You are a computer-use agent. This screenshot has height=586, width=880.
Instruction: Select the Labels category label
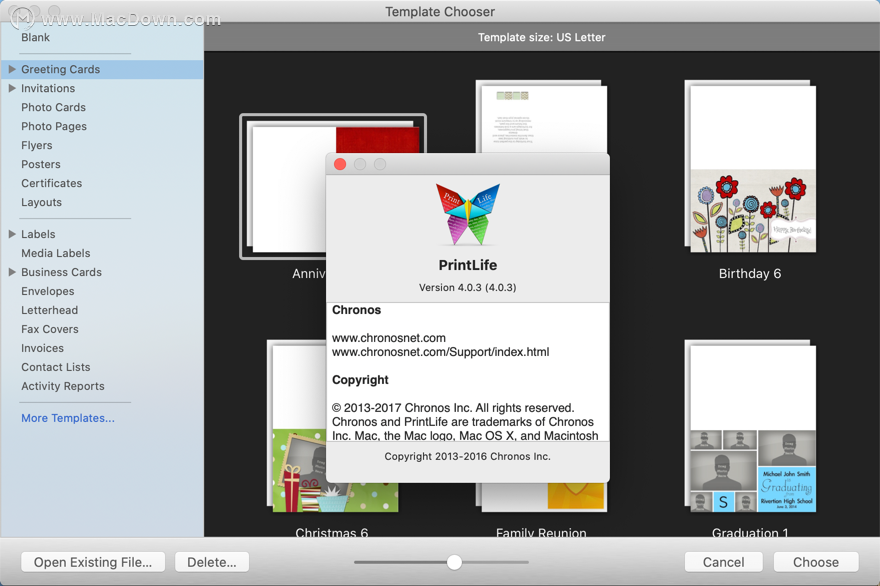click(38, 234)
